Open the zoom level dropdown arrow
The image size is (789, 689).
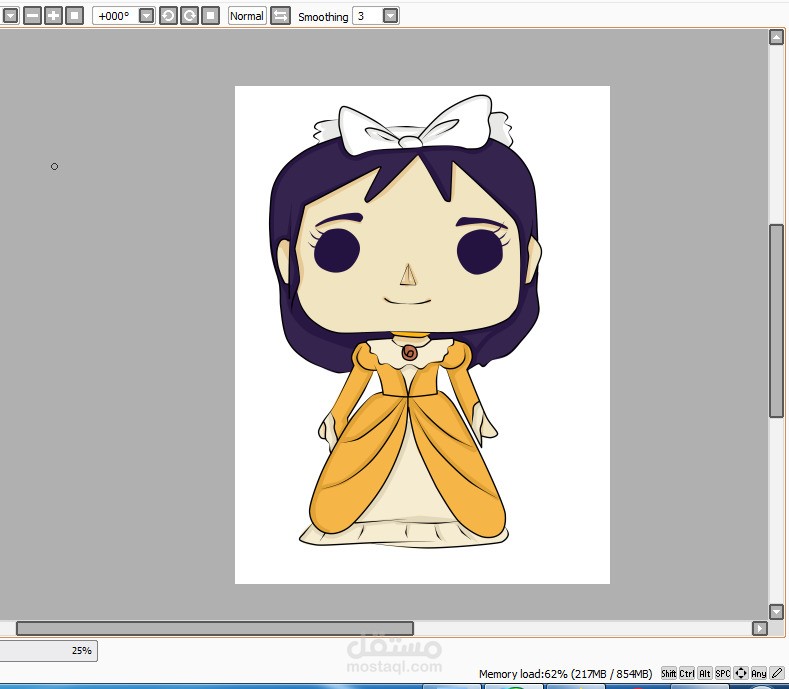point(10,16)
